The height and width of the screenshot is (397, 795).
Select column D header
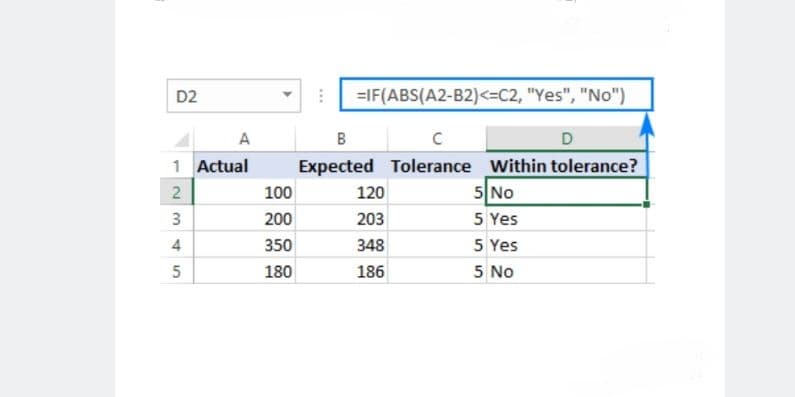click(566, 139)
